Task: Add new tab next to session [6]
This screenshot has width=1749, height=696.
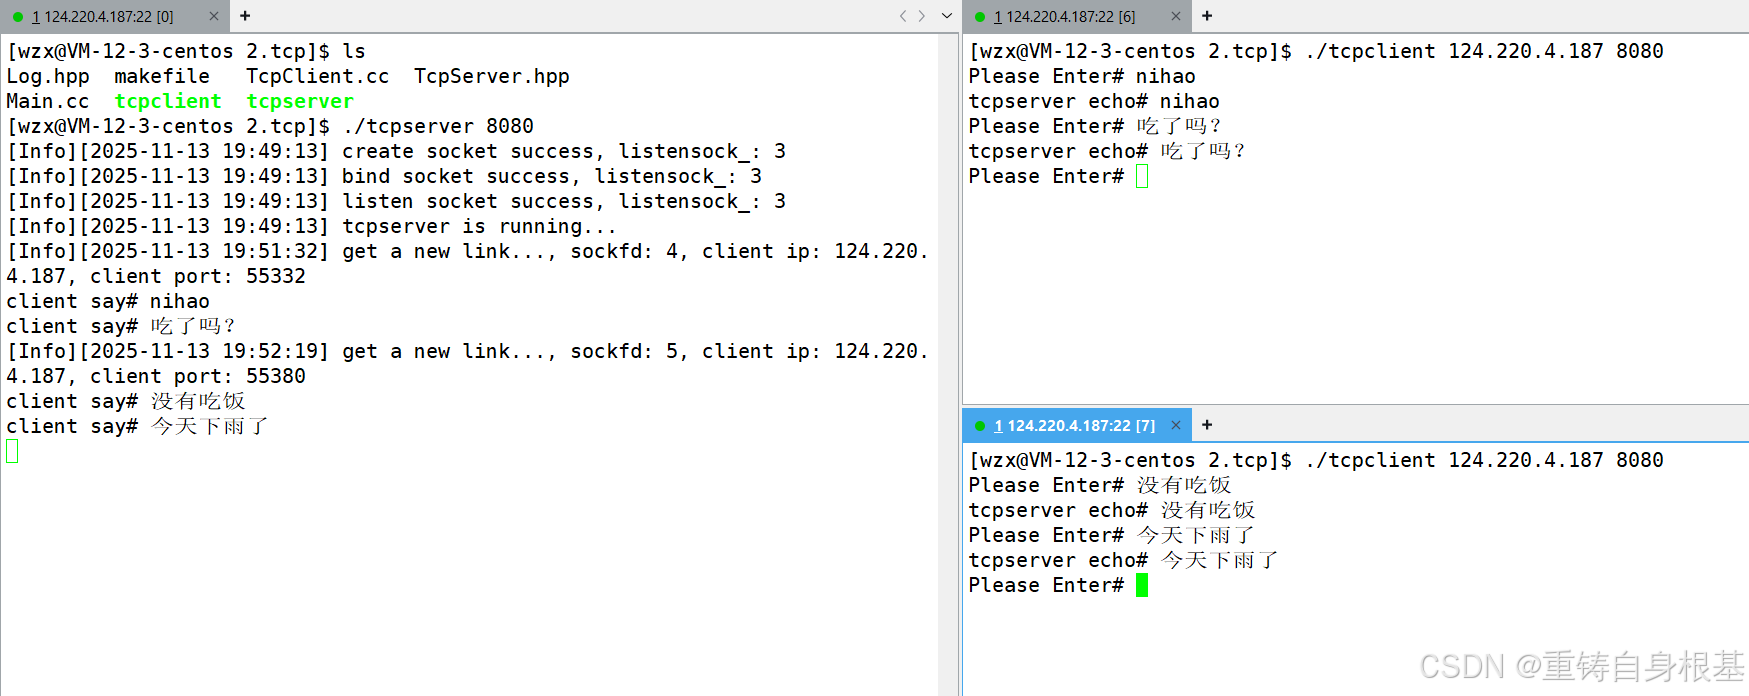Action: point(1207,16)
